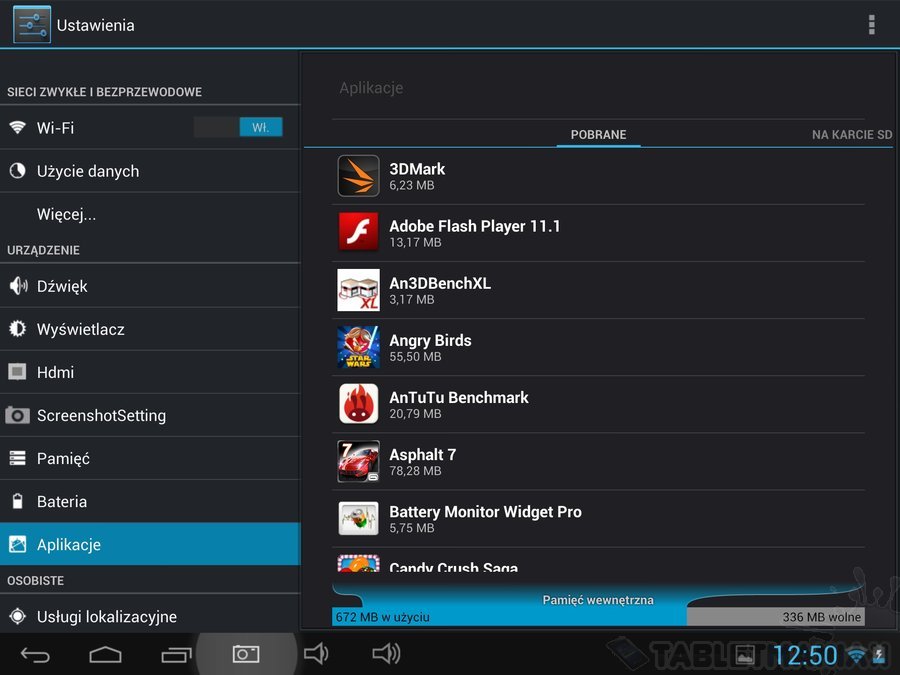Click the Usługi lokalizacyjne target icon
900x675 pixels.
coord(17,616)
